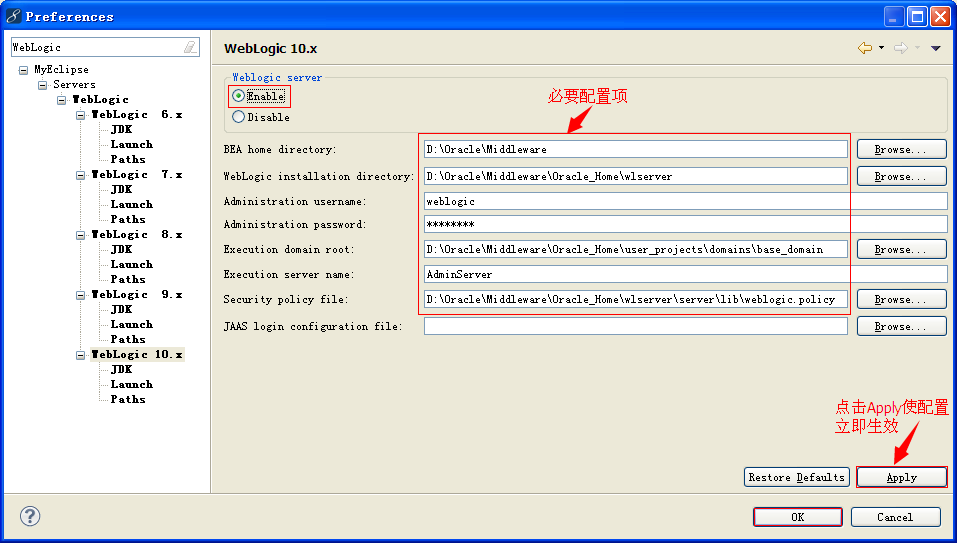Select JDK under WebLogic 6.x

(121, 129)
